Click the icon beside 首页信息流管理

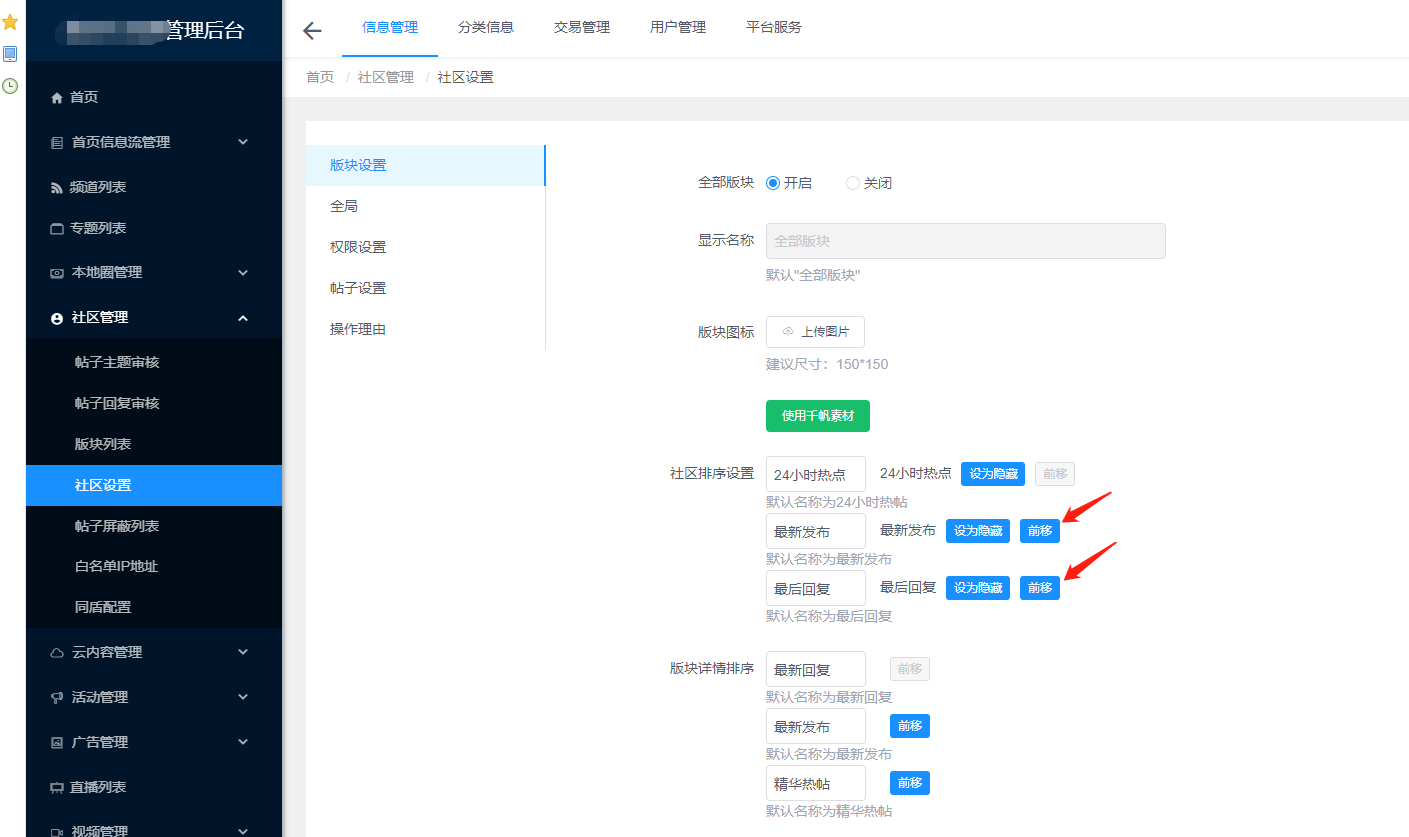pyautogui.click(x=57, y=143)
